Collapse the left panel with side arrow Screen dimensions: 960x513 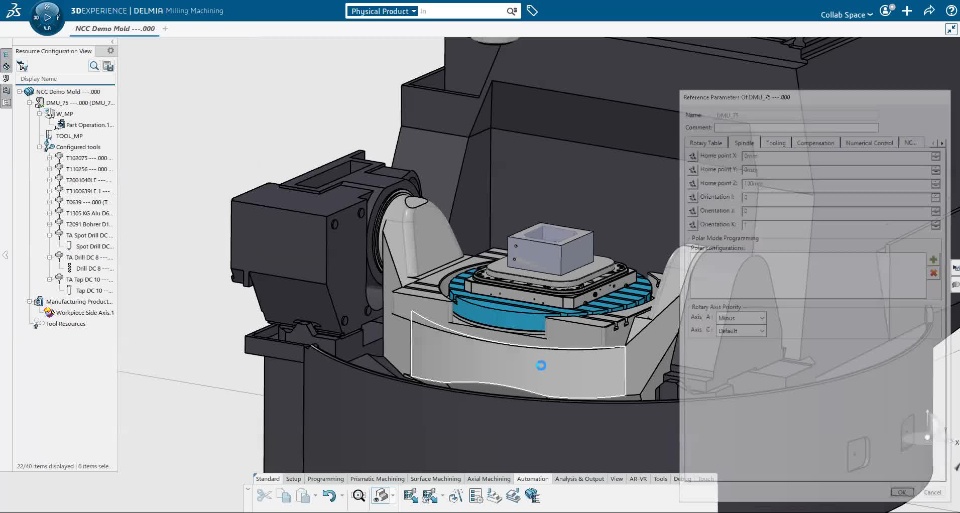tap(5, 255)
